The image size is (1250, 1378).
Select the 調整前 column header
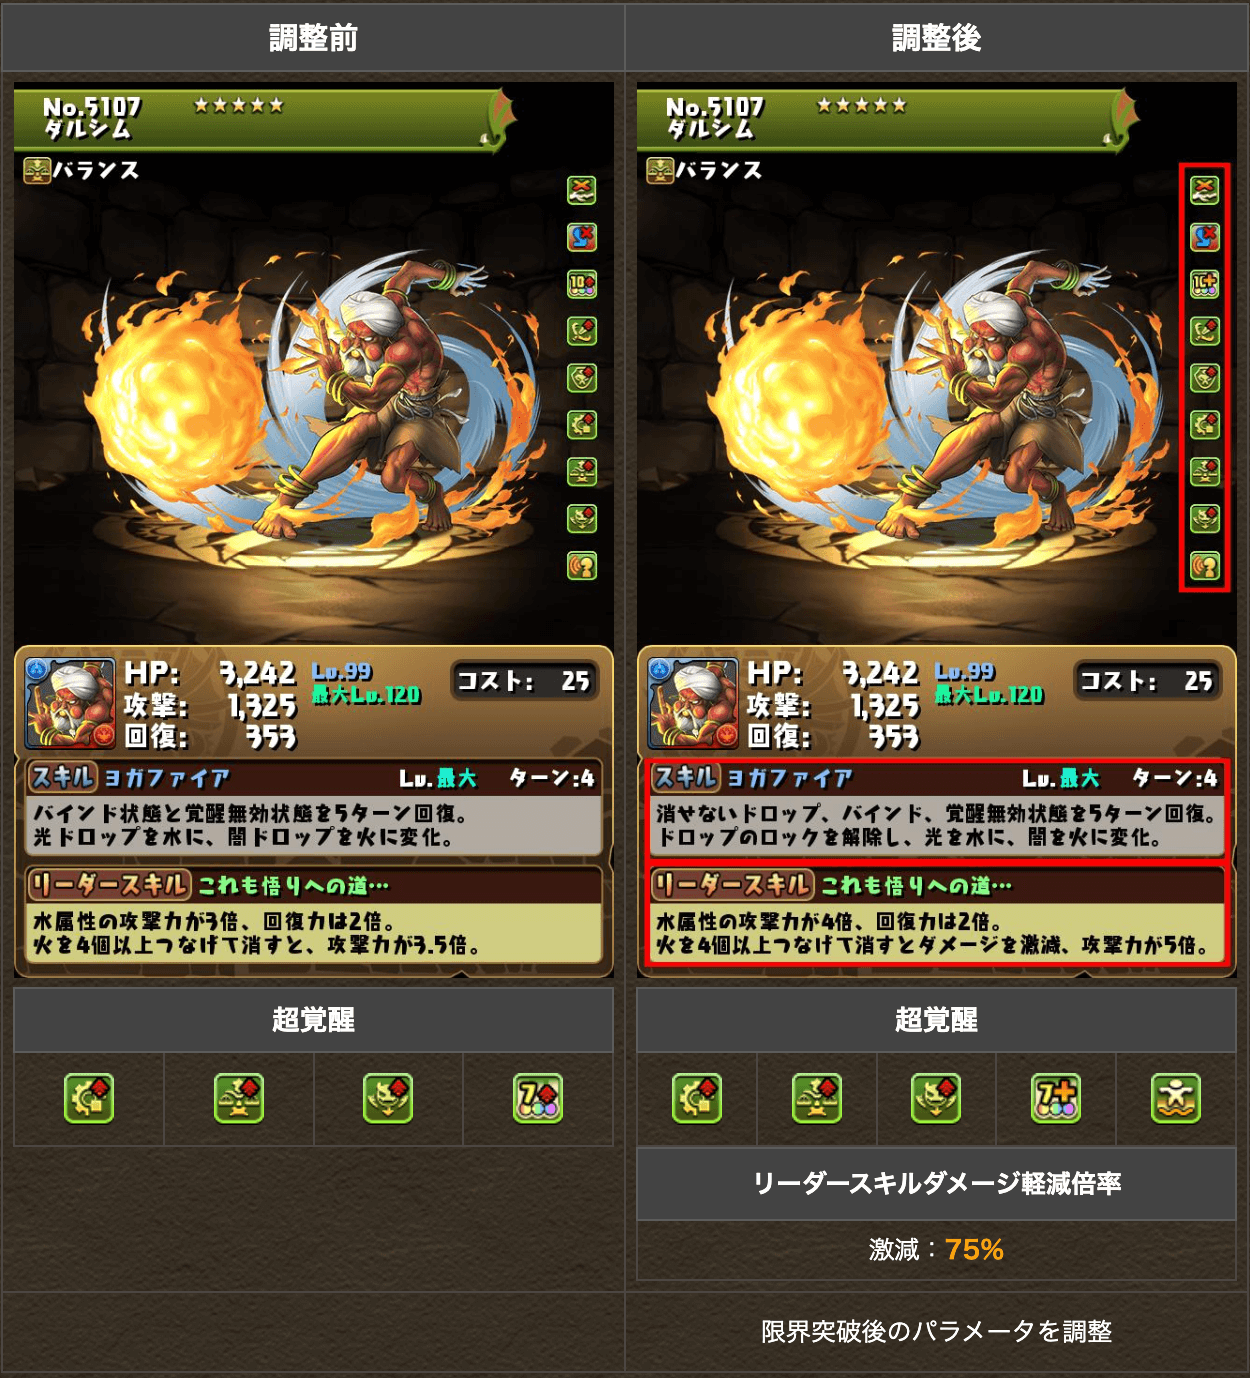(313, 38)
